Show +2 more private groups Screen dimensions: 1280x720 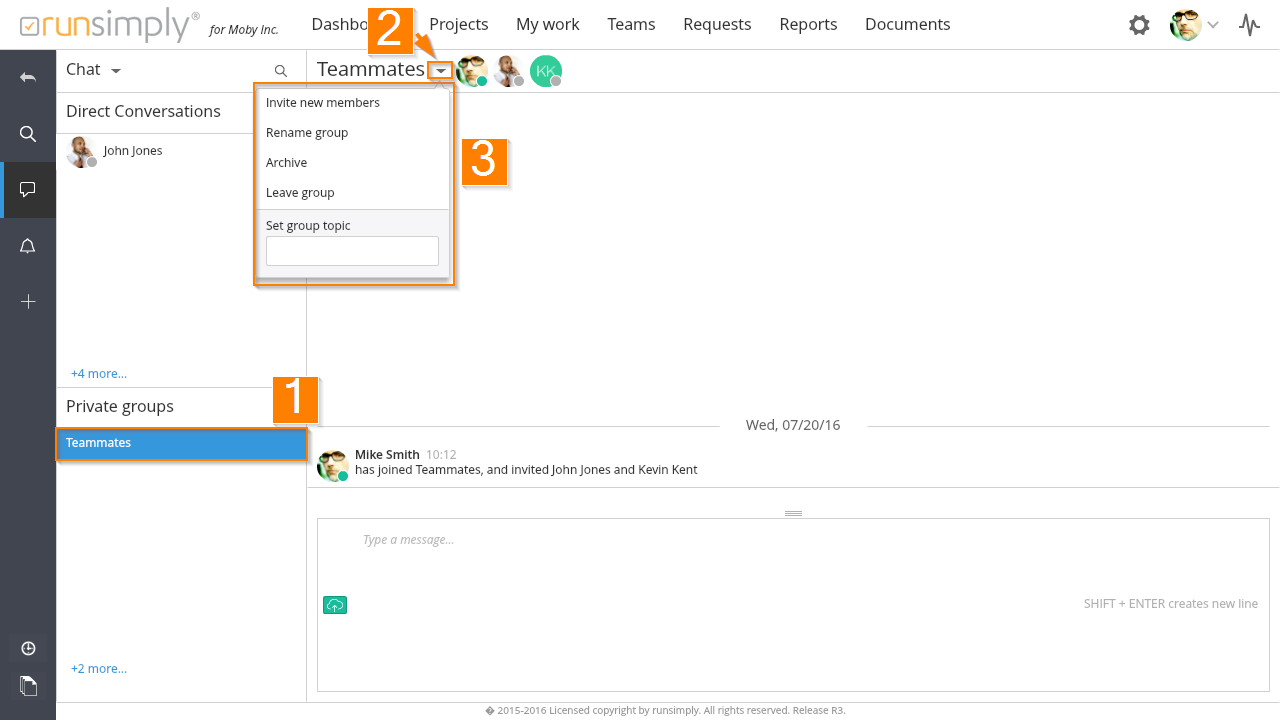point(99,669)
